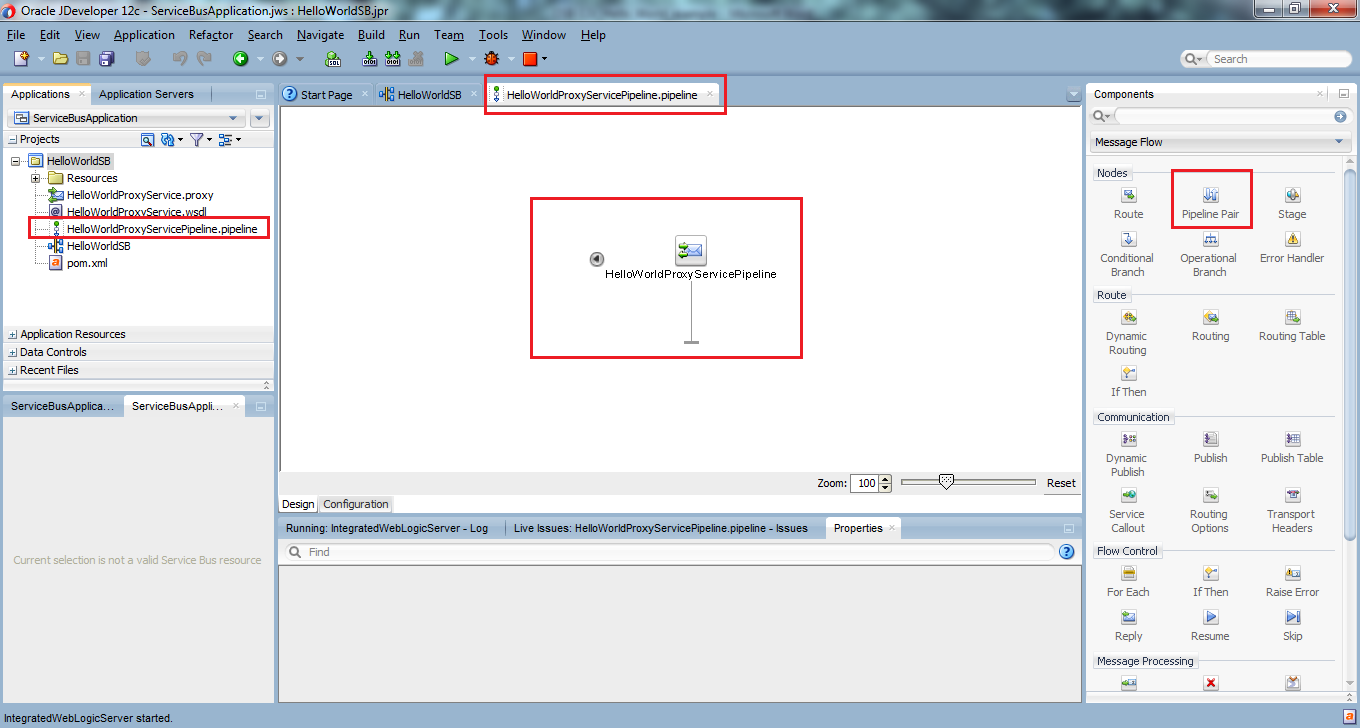Click the red Terminate stop icon
The height and width of the screenshot is (728, 1360).
[x=530, y=59]
